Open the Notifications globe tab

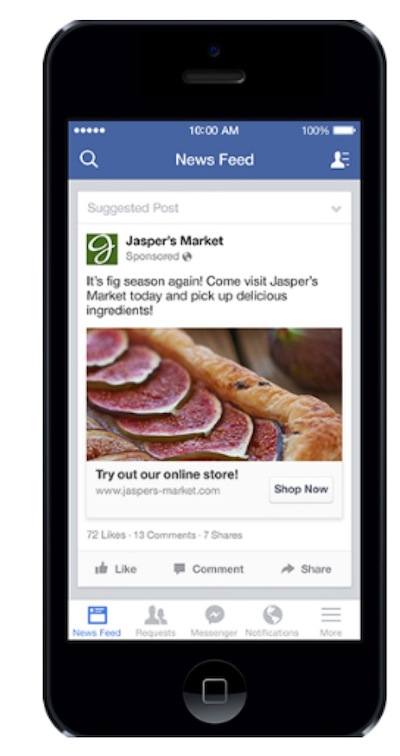coord(272,621)
